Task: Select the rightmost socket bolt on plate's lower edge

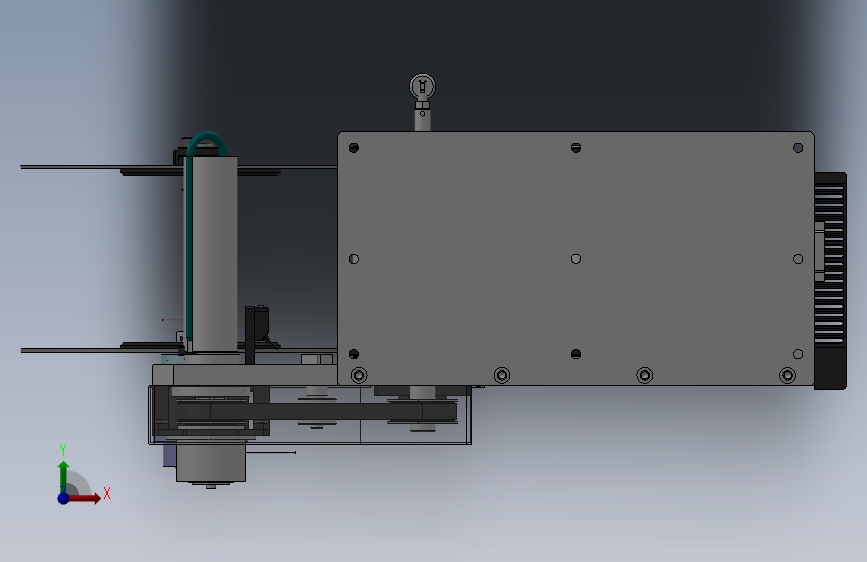Action: tap(787, 376)
